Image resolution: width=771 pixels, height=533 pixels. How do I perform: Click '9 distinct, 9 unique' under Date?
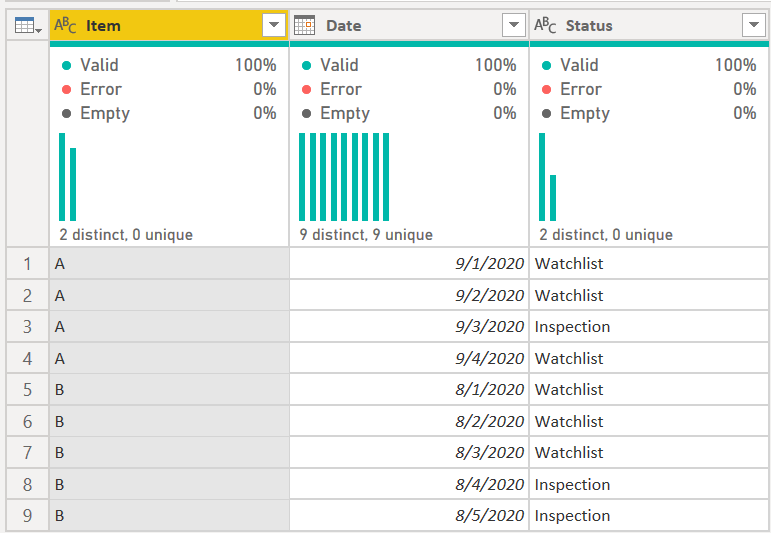tap(366, 235)
